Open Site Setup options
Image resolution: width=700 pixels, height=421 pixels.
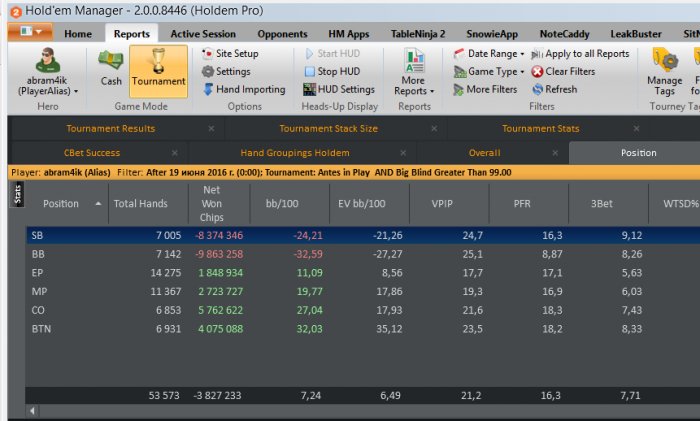coord(230,54)
